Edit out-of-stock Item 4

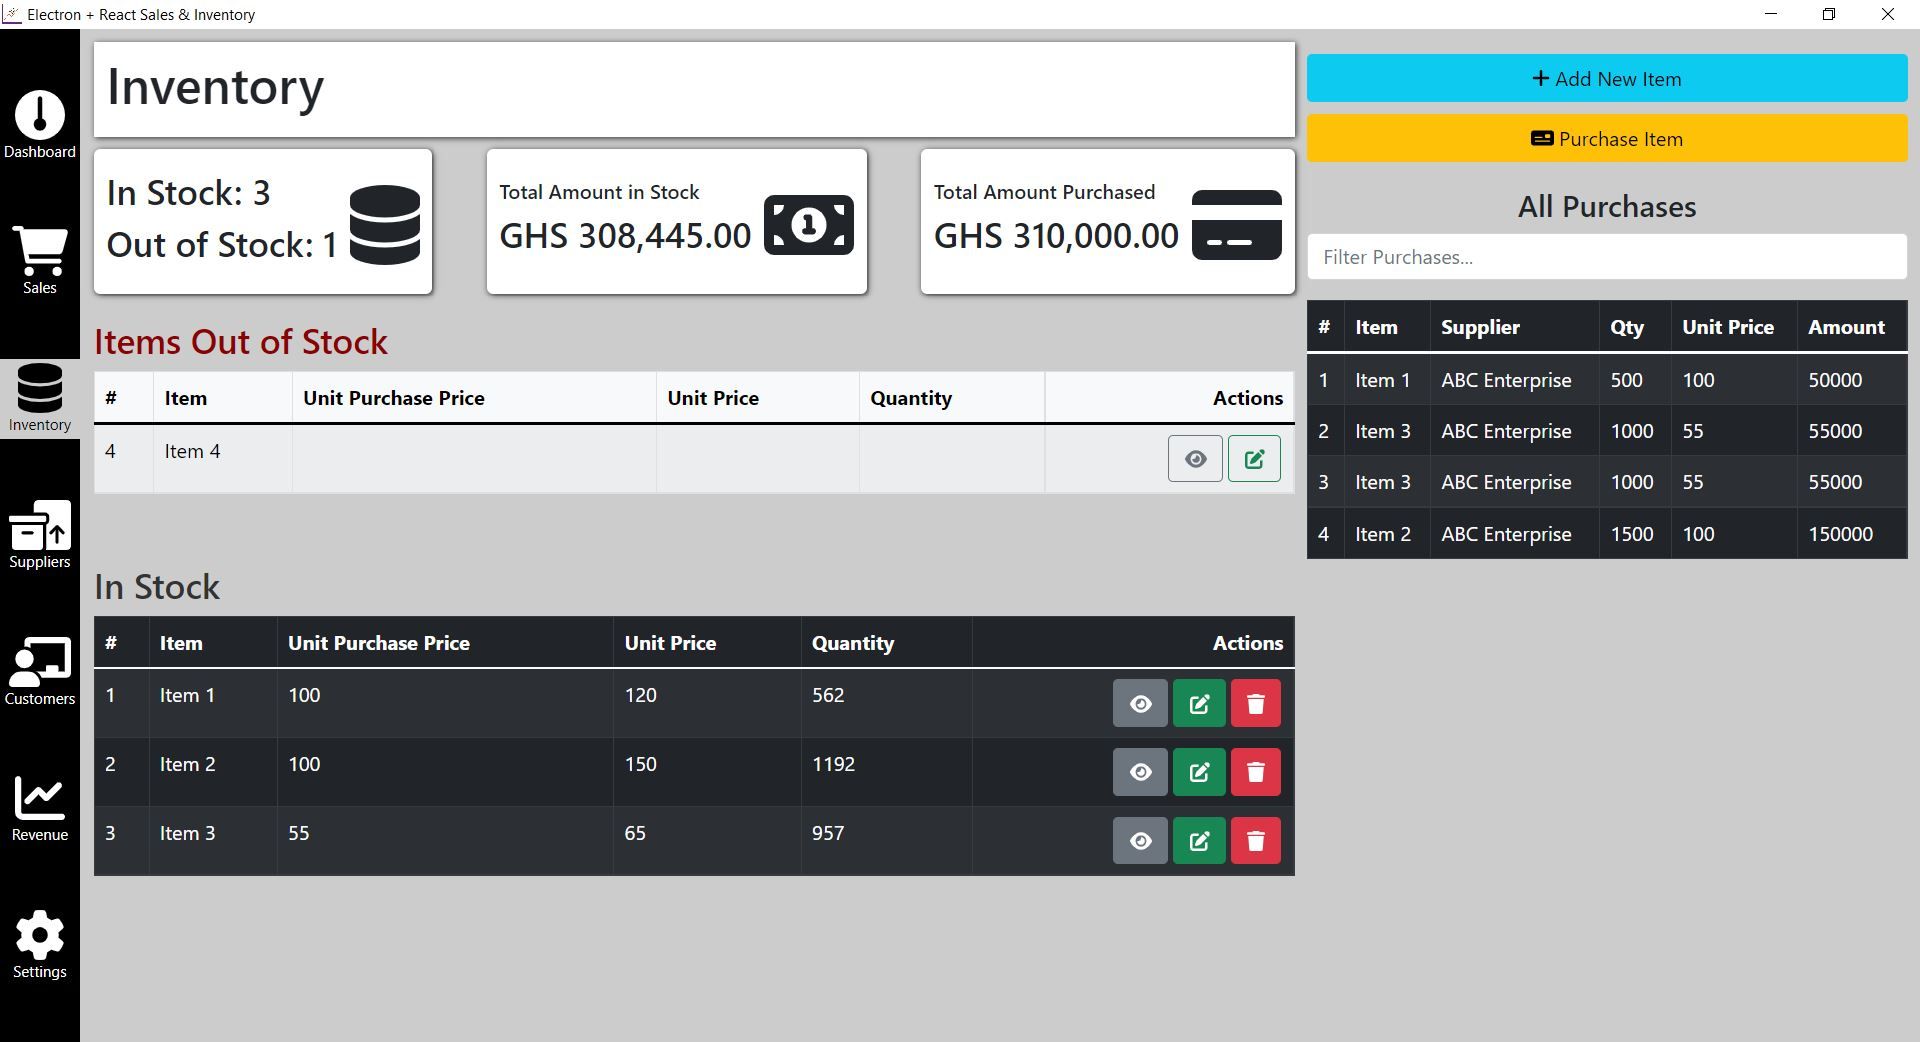[x=1253, y=459]
